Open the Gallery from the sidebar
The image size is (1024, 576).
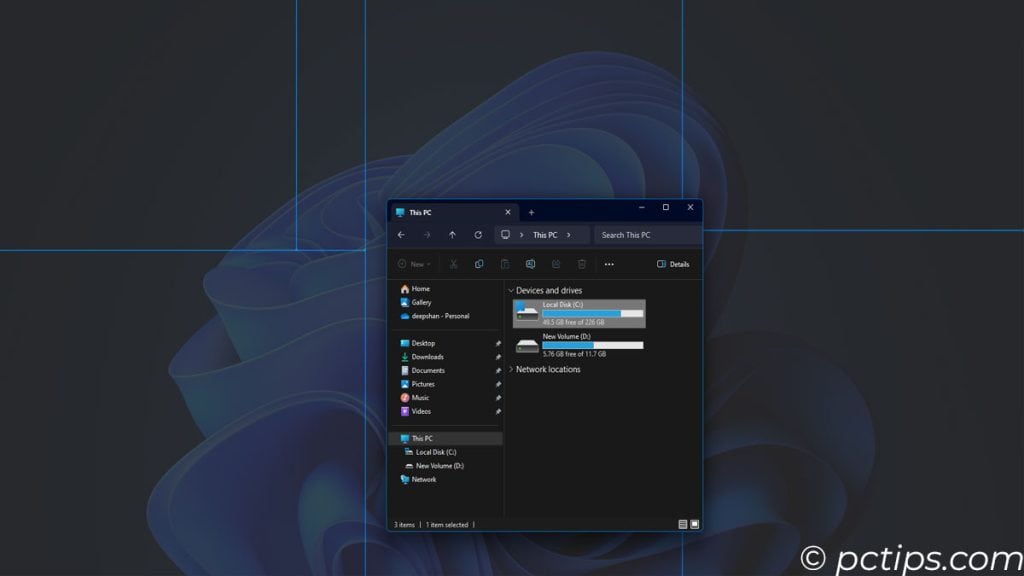pos(421,302)
